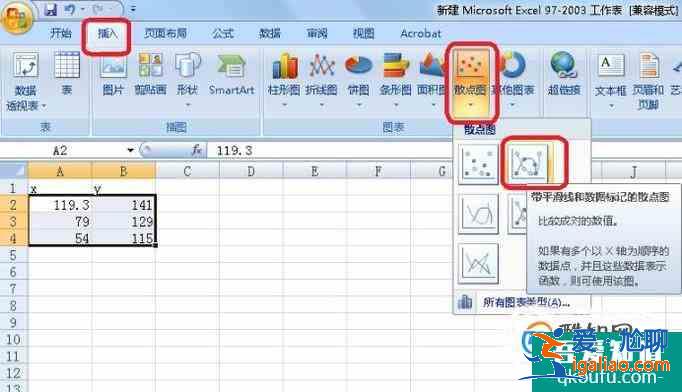Open the Name Box dropdown arrow
This screenshot has width=682, height=392.
(x=130, y=151)
